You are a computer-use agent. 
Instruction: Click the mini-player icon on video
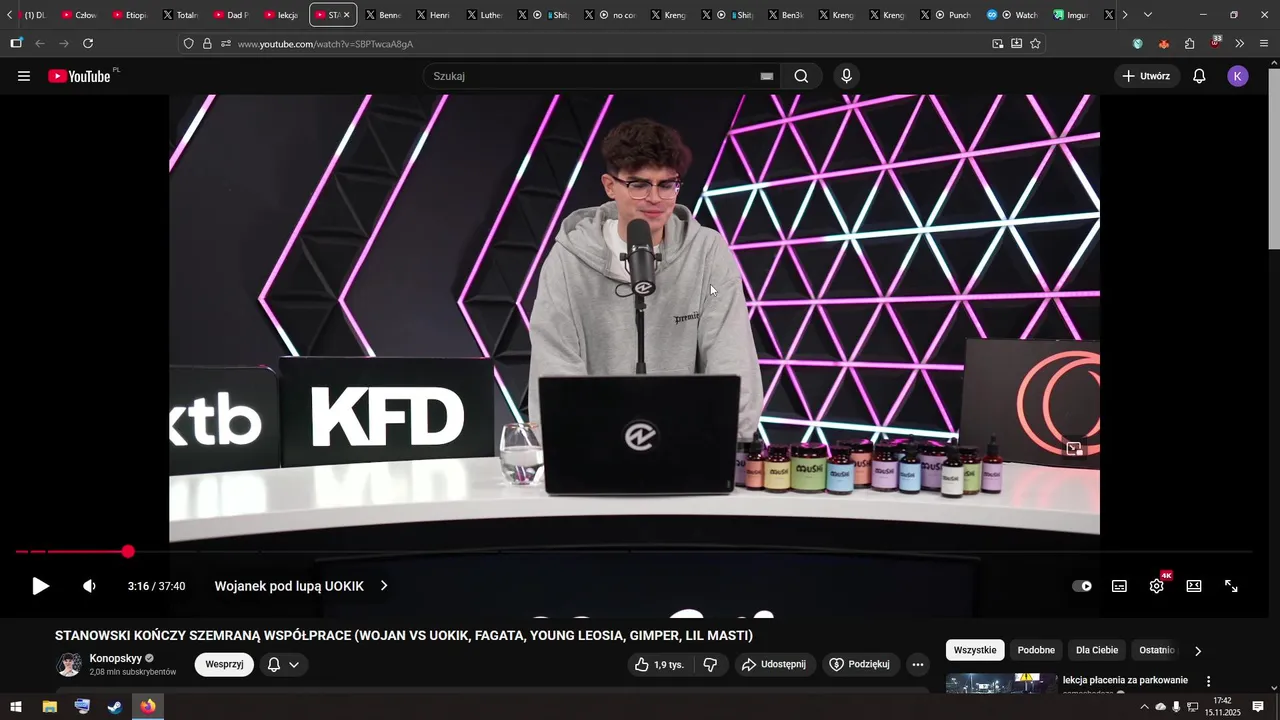[x=1074, y=449]
